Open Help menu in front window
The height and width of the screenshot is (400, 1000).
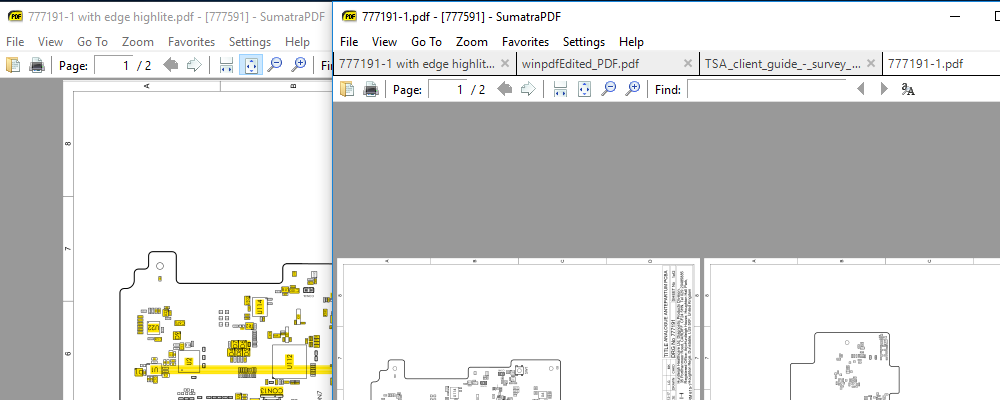pyautogui.click(x=631, y=42)
